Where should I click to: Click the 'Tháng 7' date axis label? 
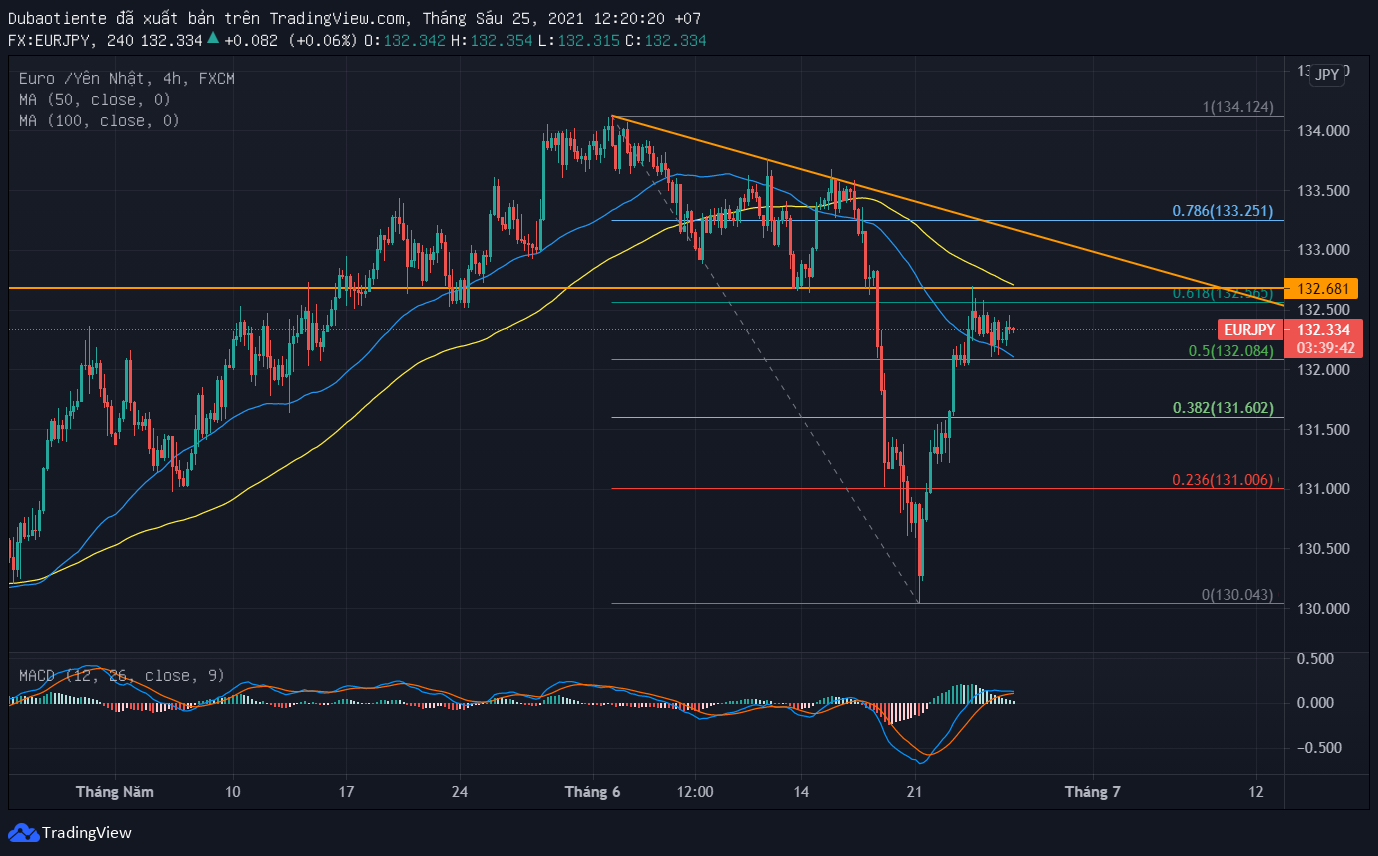tap(1092, 792)
